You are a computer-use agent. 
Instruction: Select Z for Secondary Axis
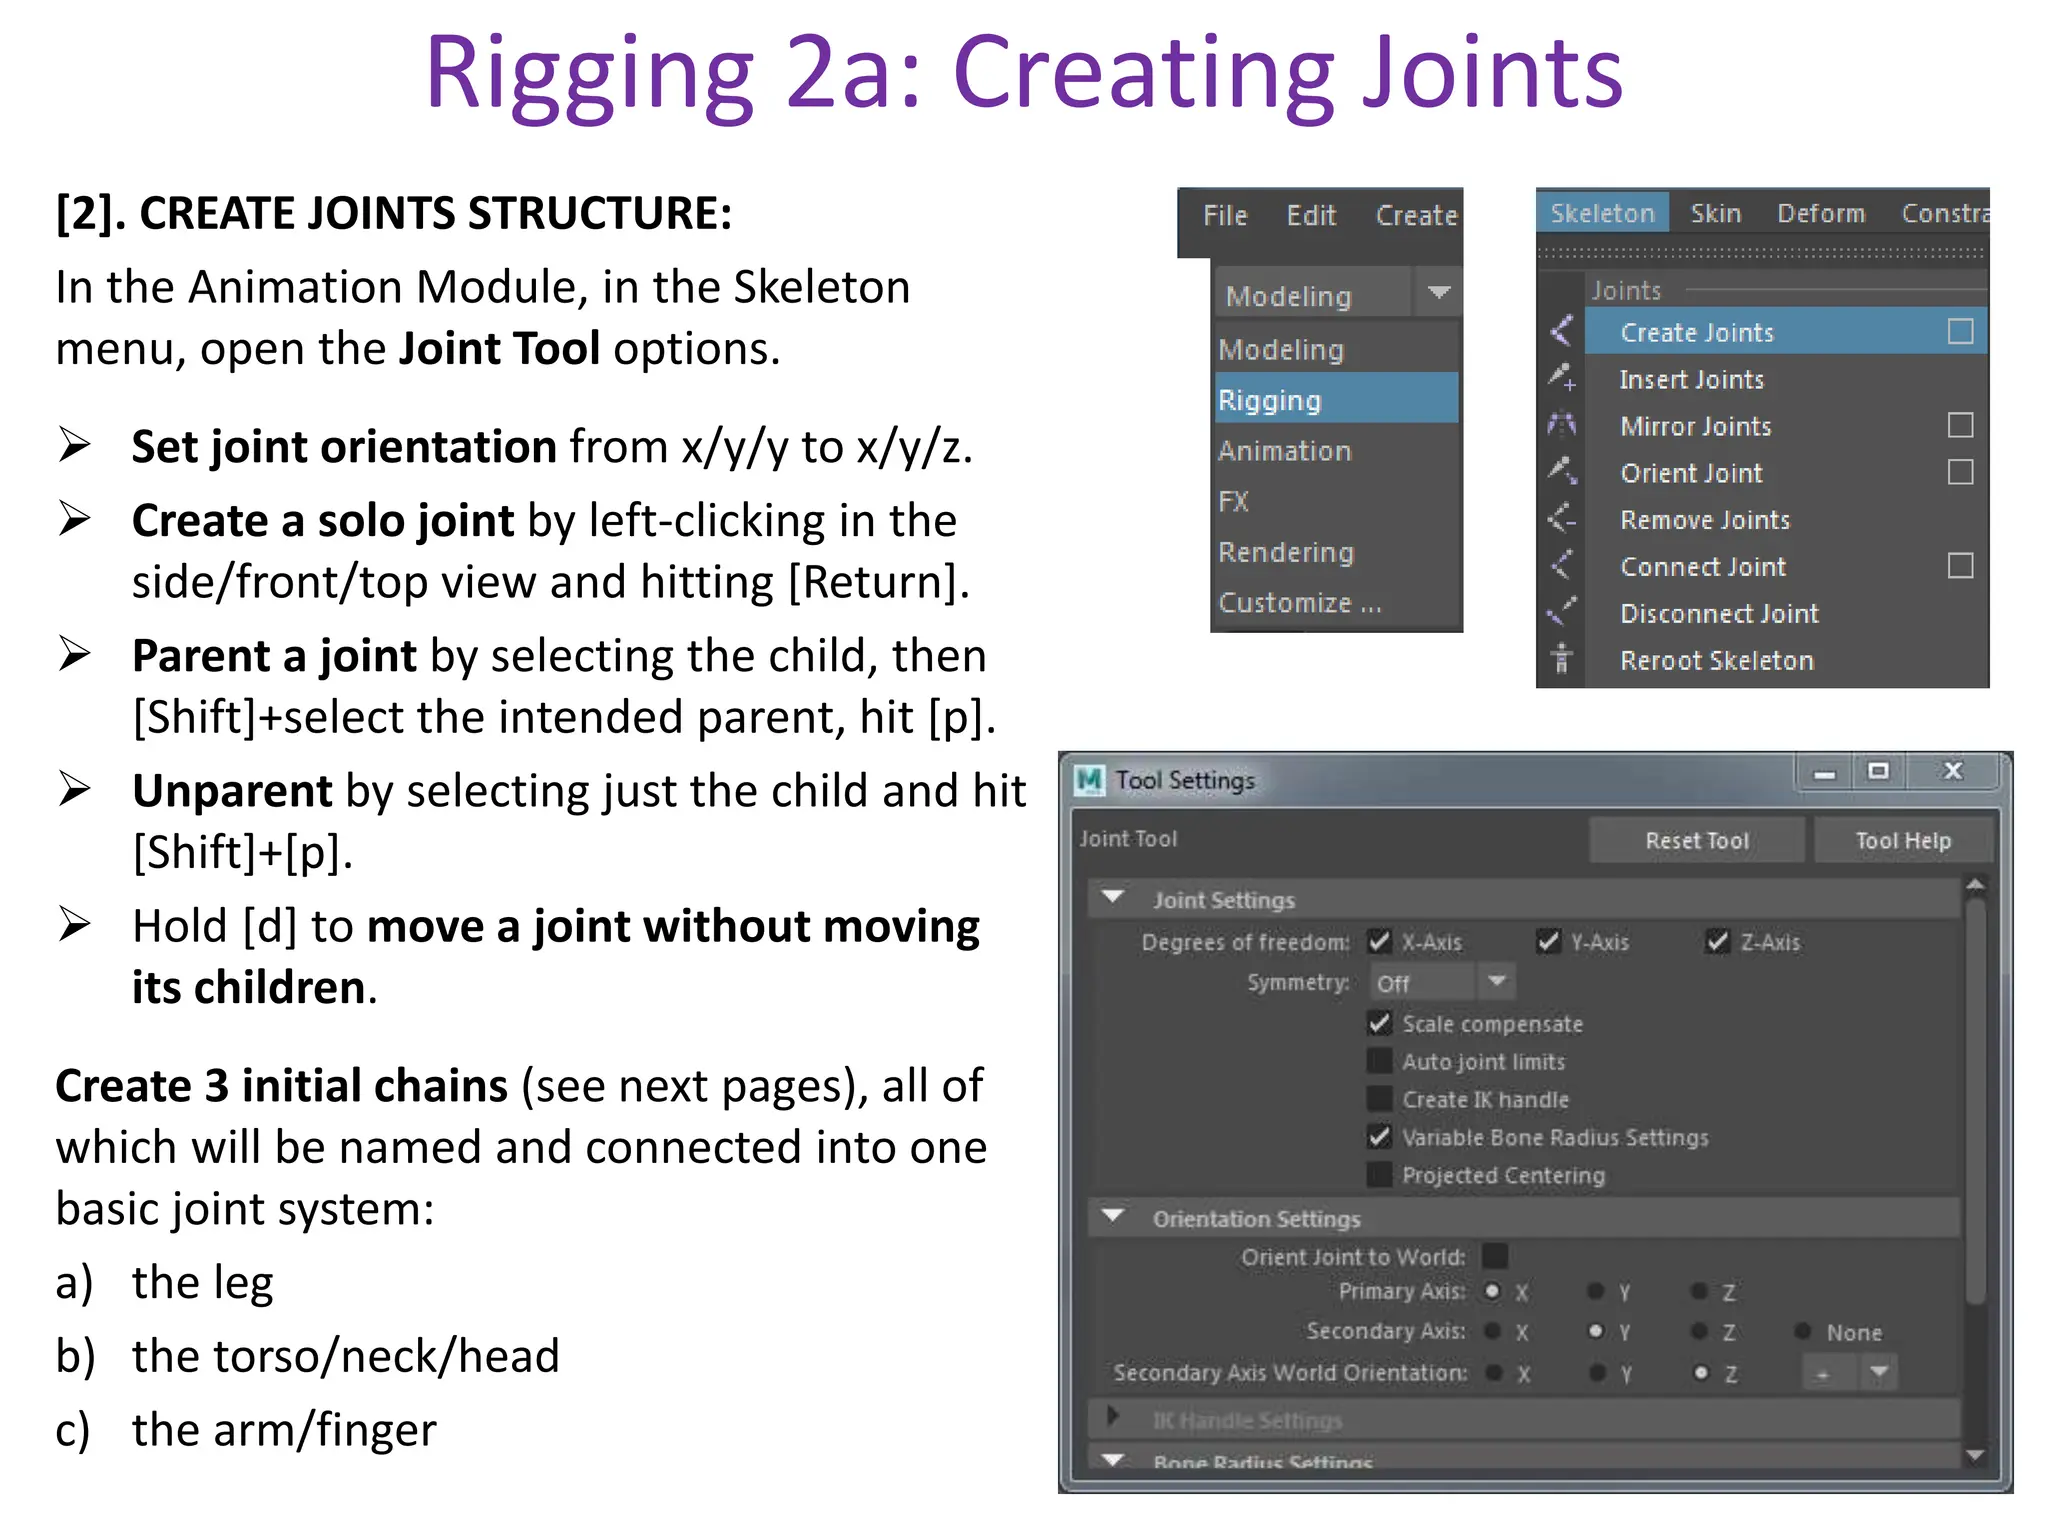1699,1331
